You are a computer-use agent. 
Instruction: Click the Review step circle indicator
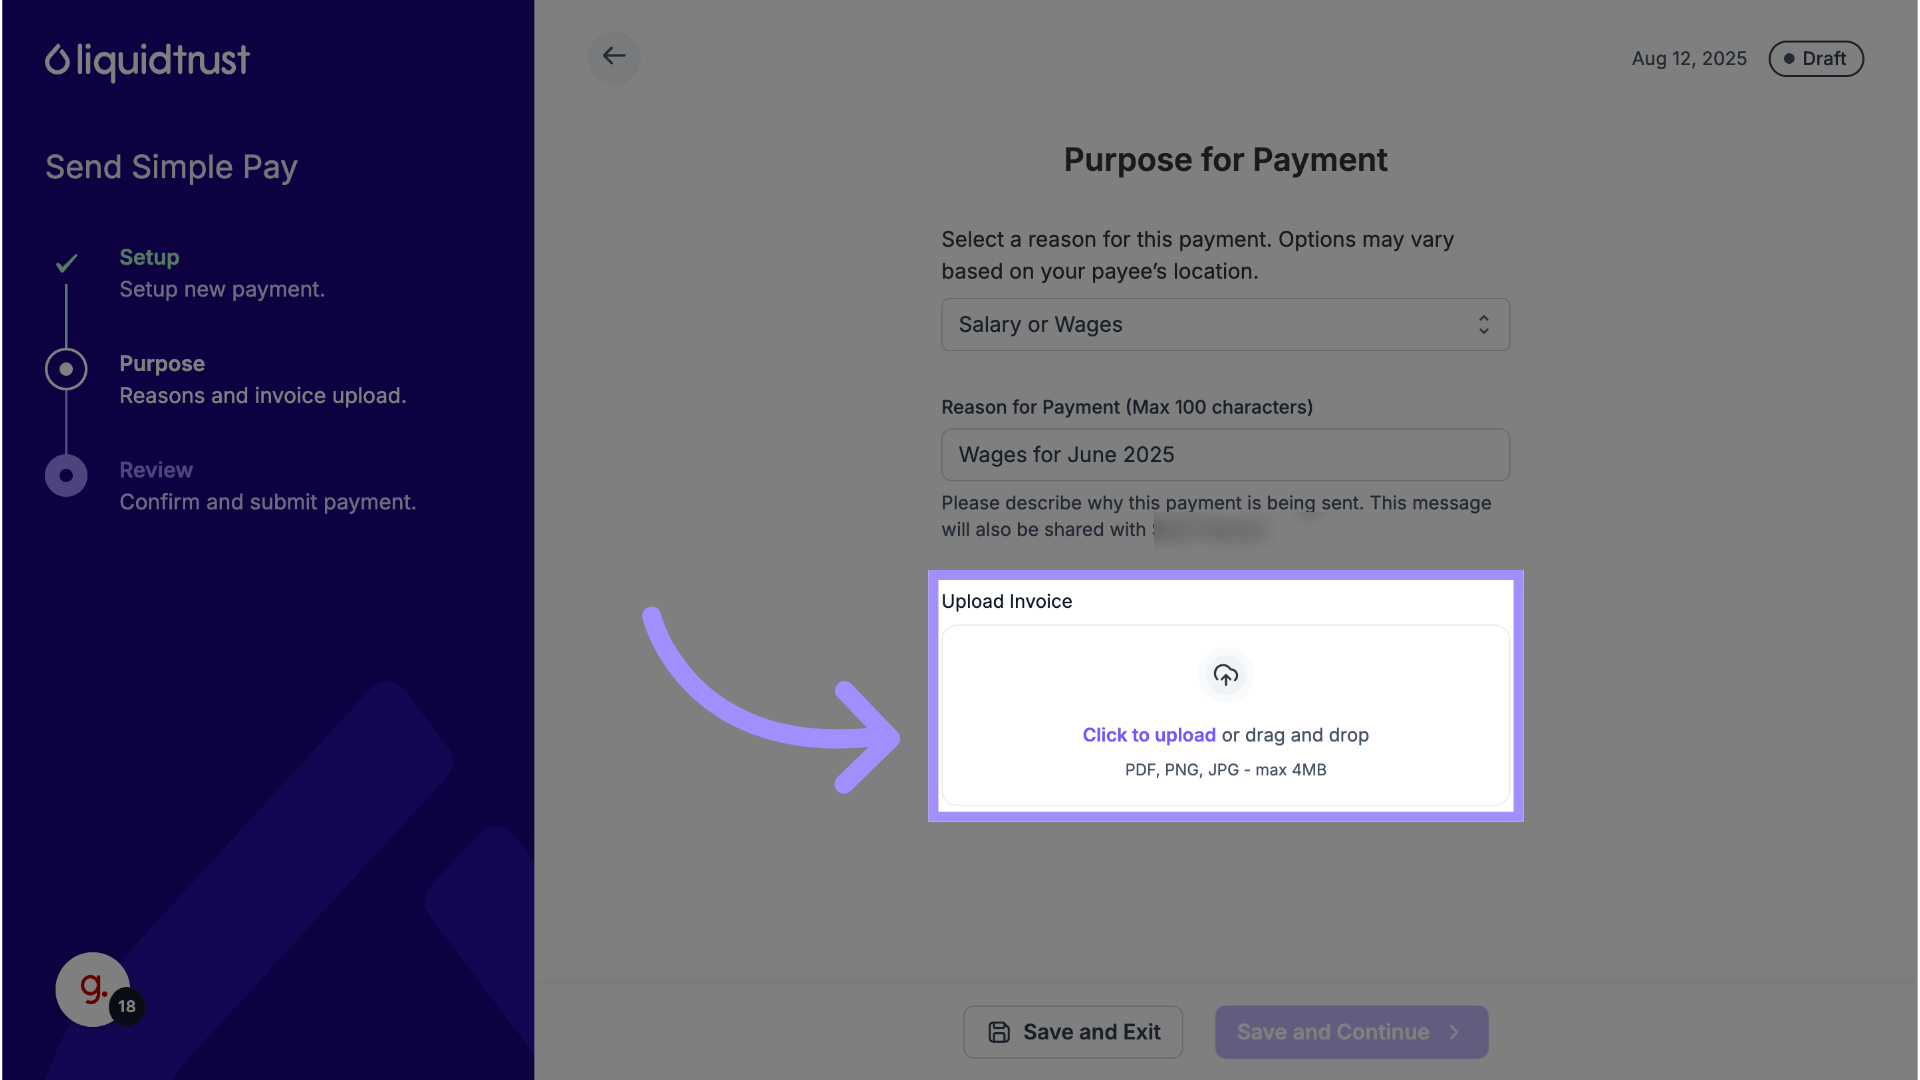coord(66,476)
